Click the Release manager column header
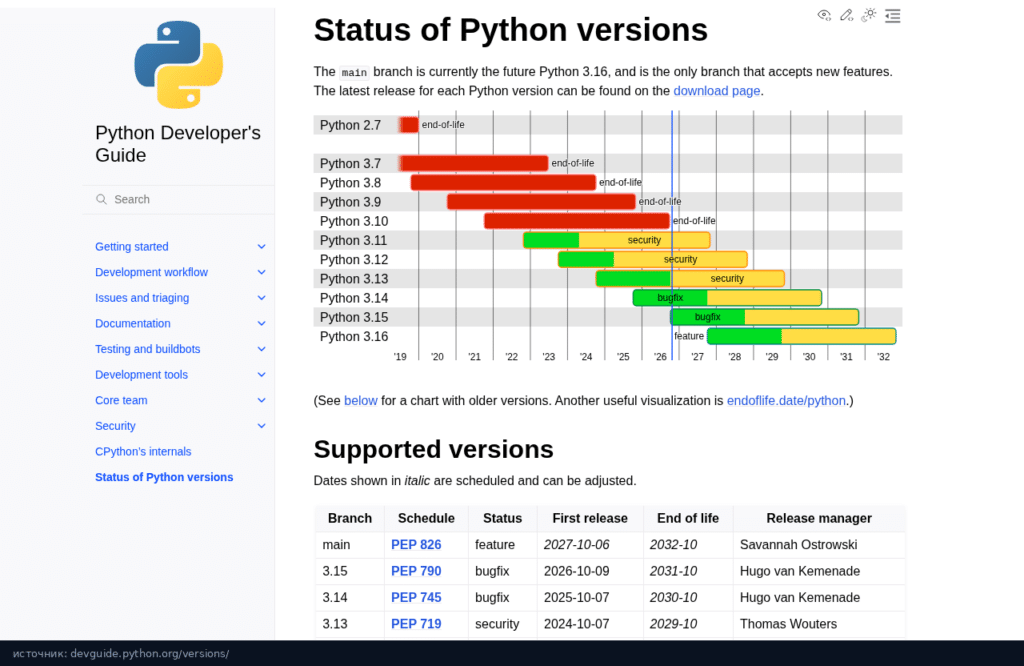This screenshot has height=666, width=1024. coord(819,518)
